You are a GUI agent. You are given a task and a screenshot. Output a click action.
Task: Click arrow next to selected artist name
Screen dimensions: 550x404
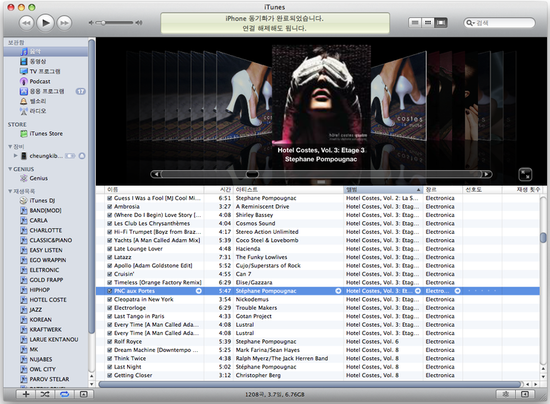tap(338, 291)
